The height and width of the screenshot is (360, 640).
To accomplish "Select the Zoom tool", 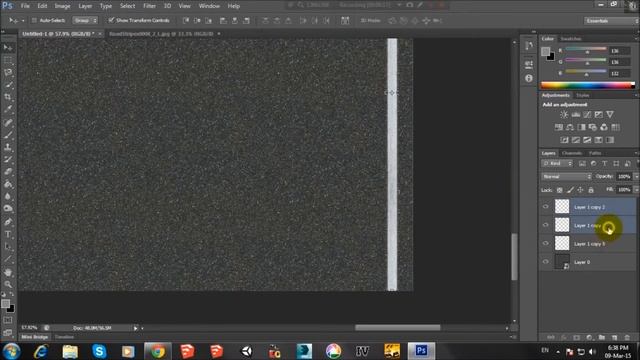I will coord(8,284).
